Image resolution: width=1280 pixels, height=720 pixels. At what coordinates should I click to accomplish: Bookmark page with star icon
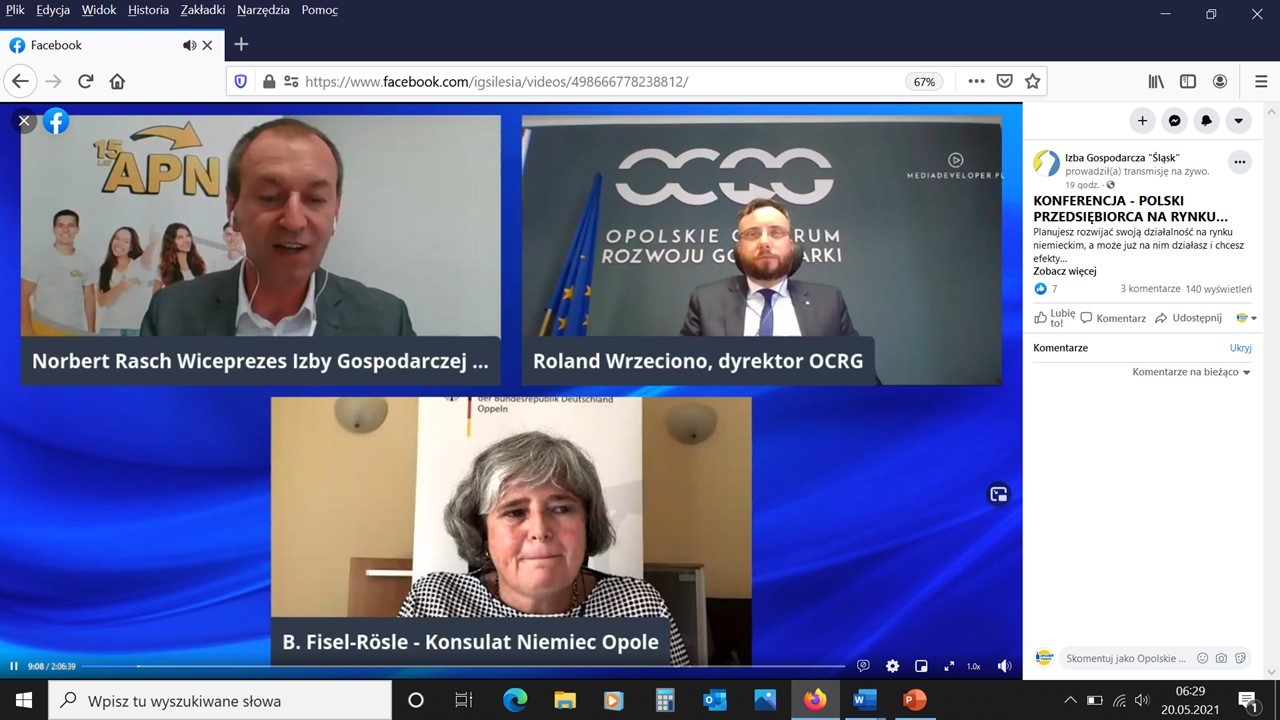point(1033,81)
